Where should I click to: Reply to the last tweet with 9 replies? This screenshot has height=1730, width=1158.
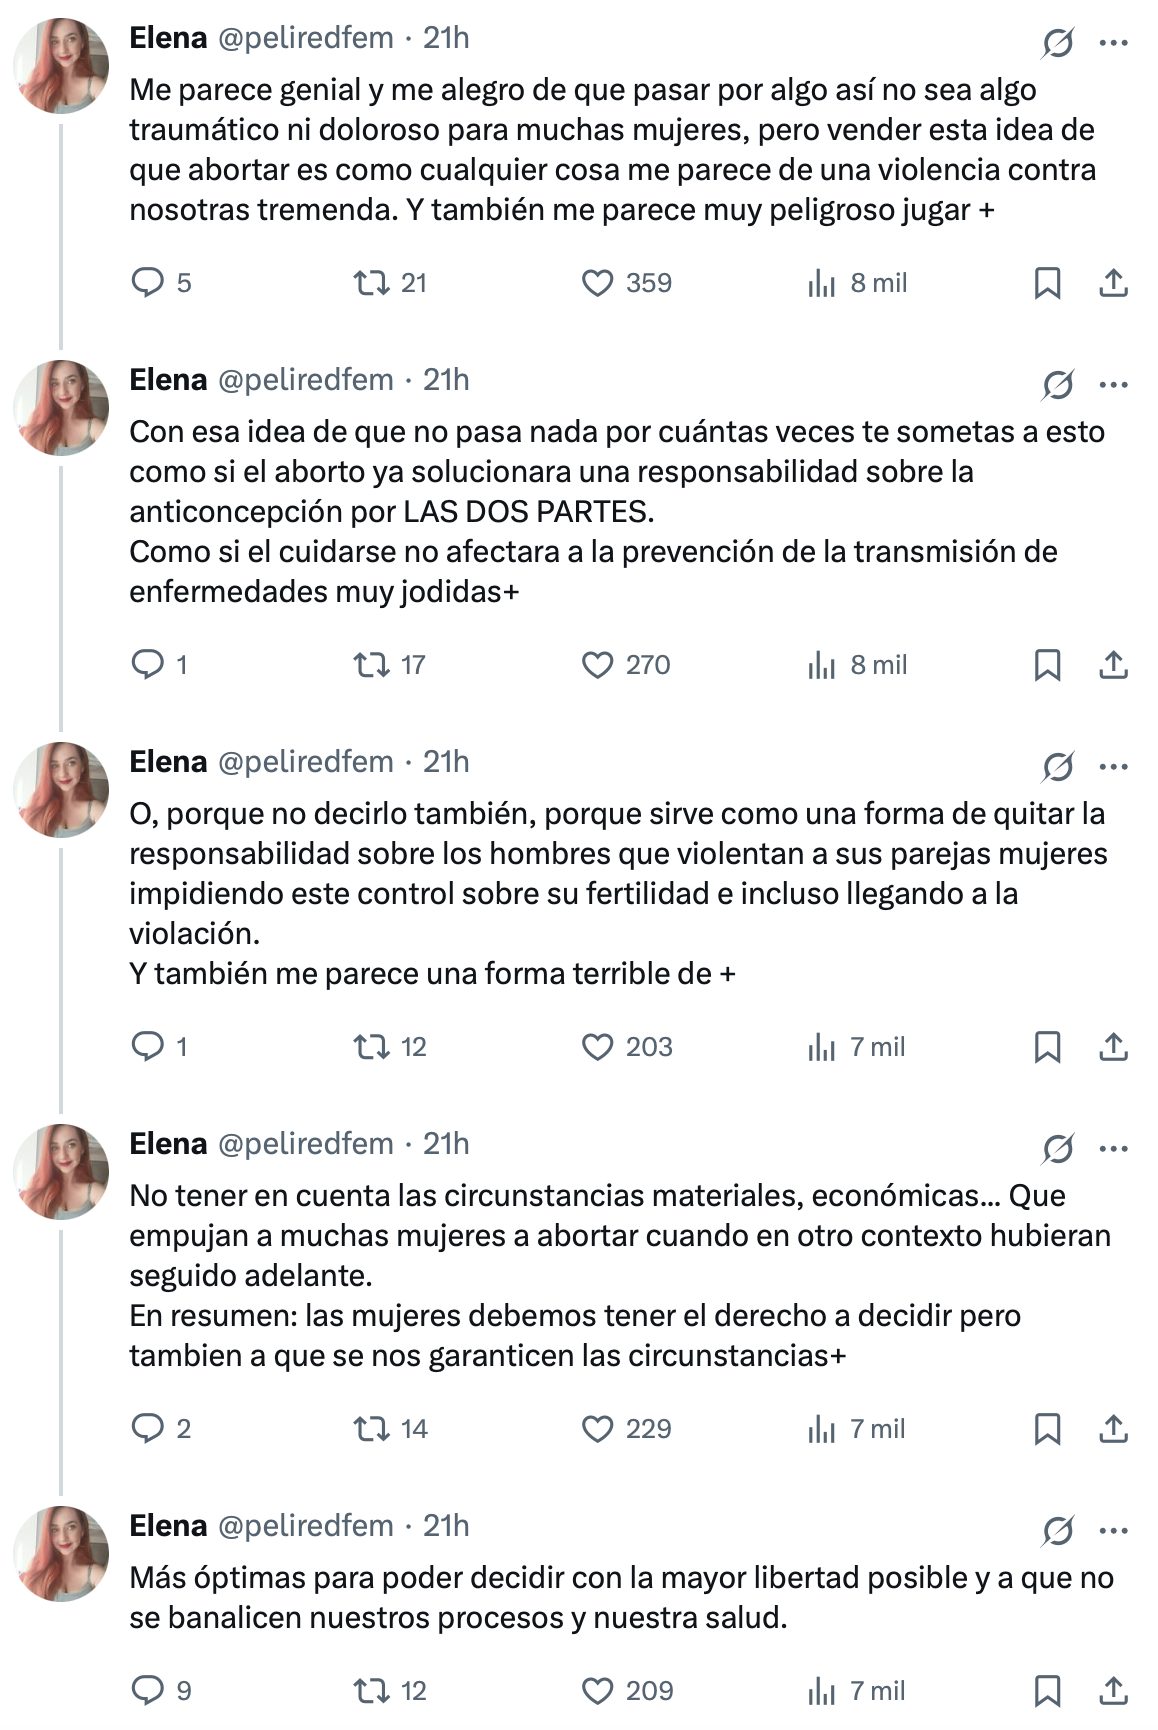point(148,1691)
